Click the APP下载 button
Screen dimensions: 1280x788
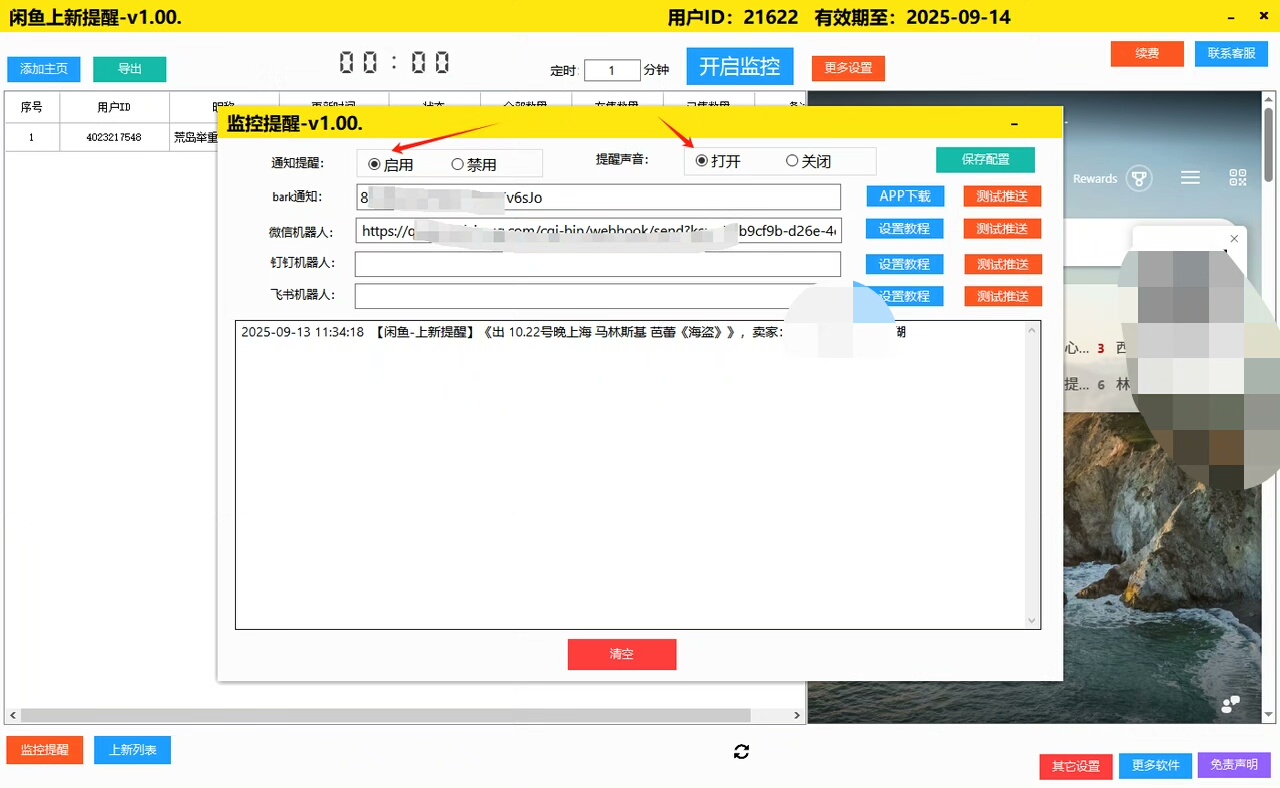[x=905, y=196]
